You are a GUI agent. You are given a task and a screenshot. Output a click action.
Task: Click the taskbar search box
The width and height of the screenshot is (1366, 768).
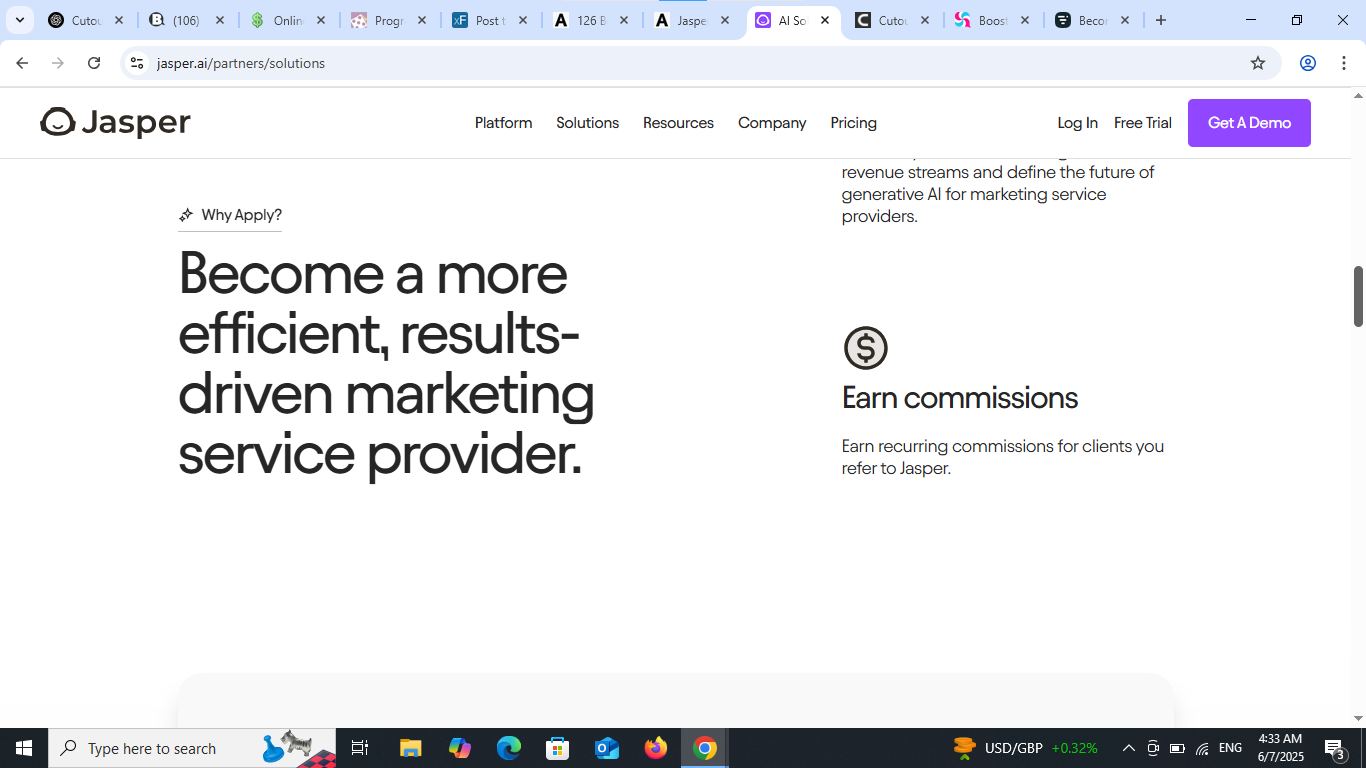(x=192, y=748)
